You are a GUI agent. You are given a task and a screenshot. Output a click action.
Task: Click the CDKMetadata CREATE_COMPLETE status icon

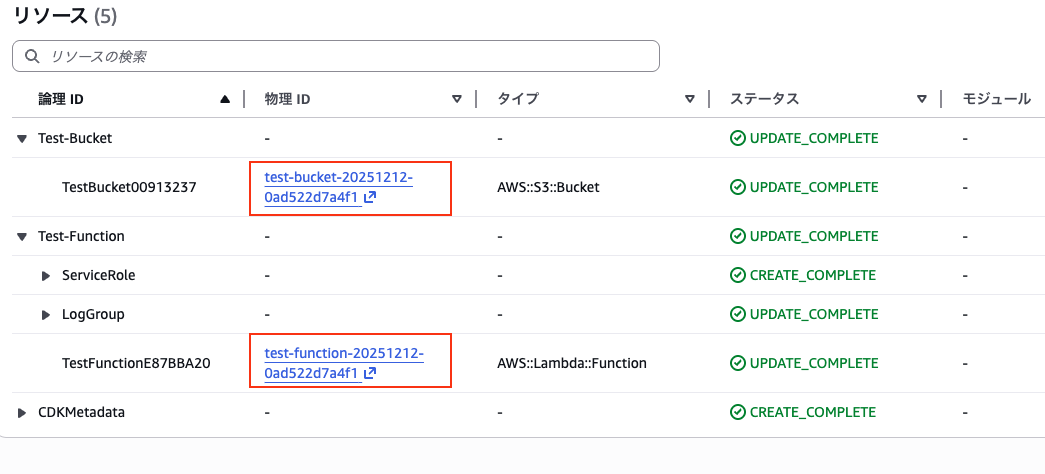[738, 412]
